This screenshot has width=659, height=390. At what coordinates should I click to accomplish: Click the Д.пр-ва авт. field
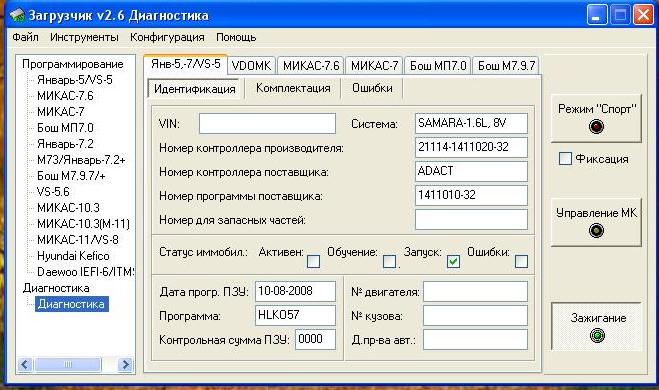[x=475, y=340]
